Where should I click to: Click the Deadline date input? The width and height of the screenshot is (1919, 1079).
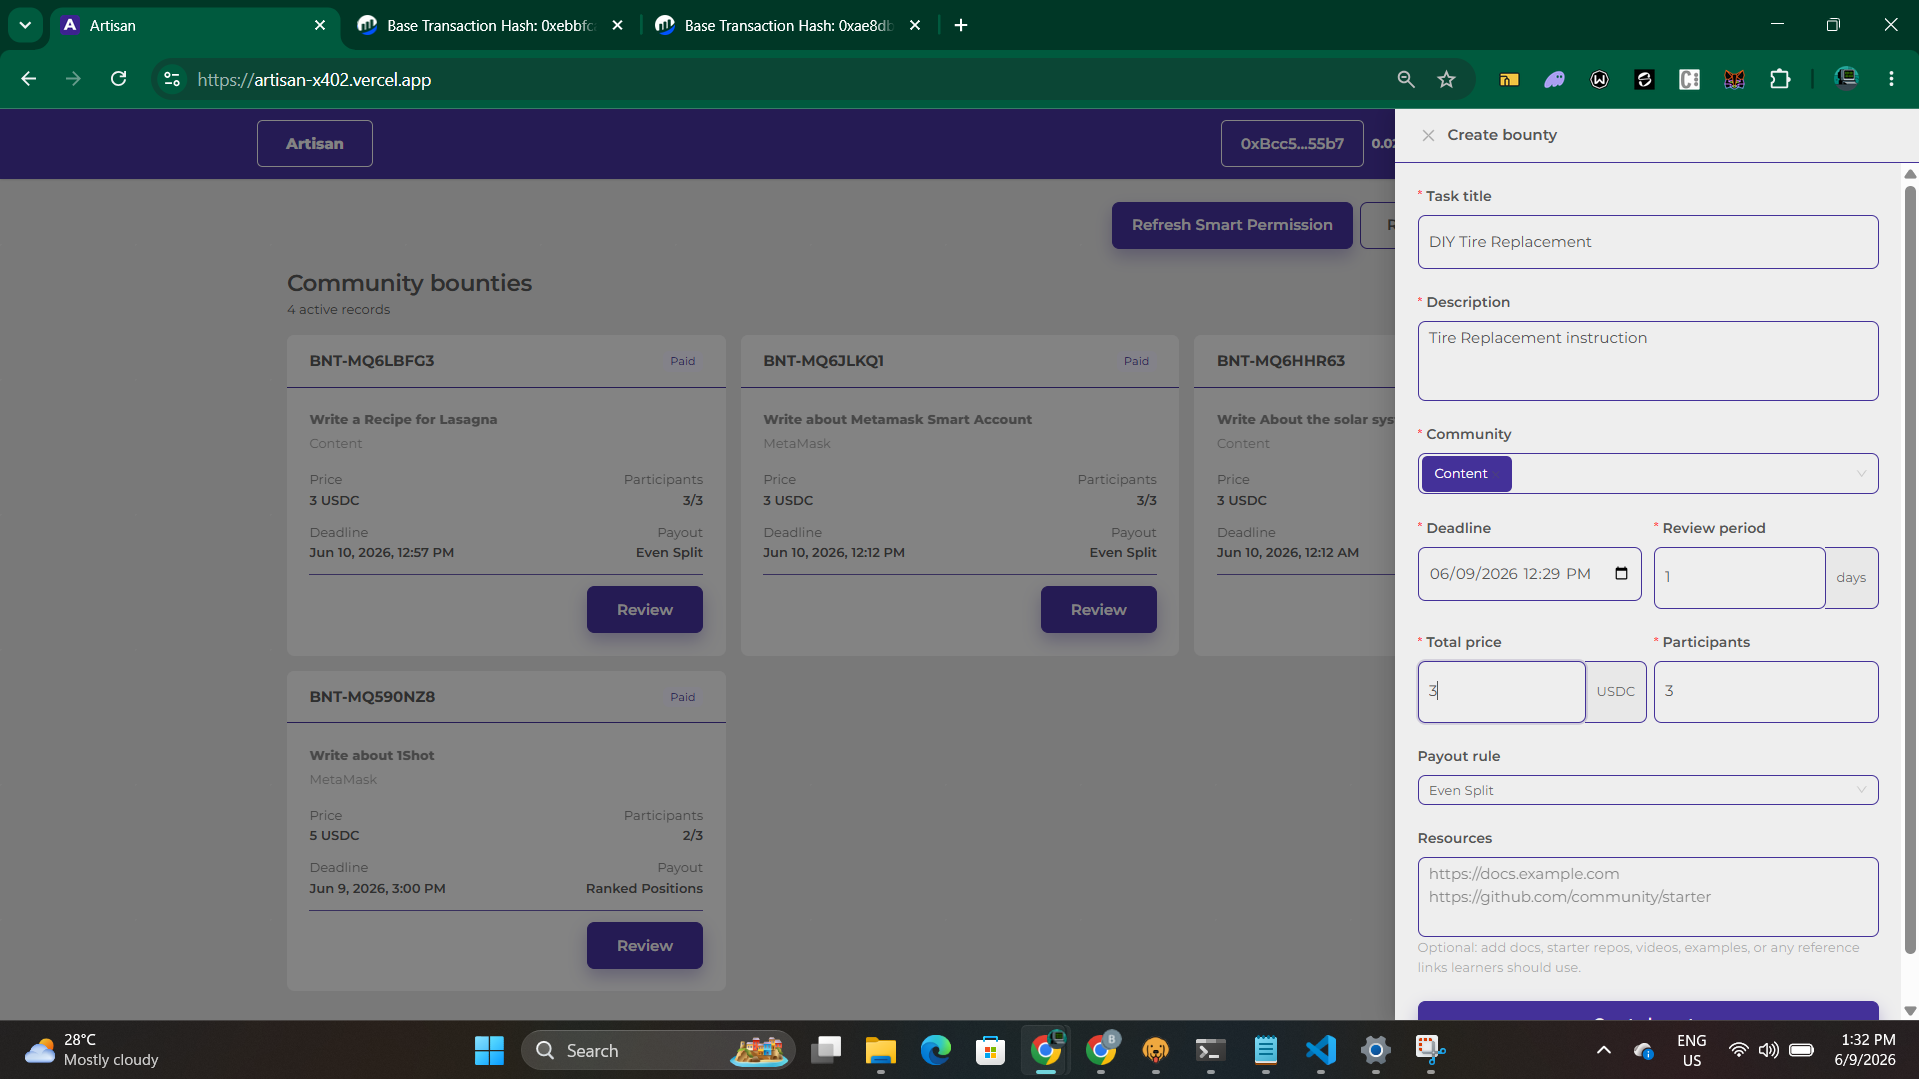1529,574
